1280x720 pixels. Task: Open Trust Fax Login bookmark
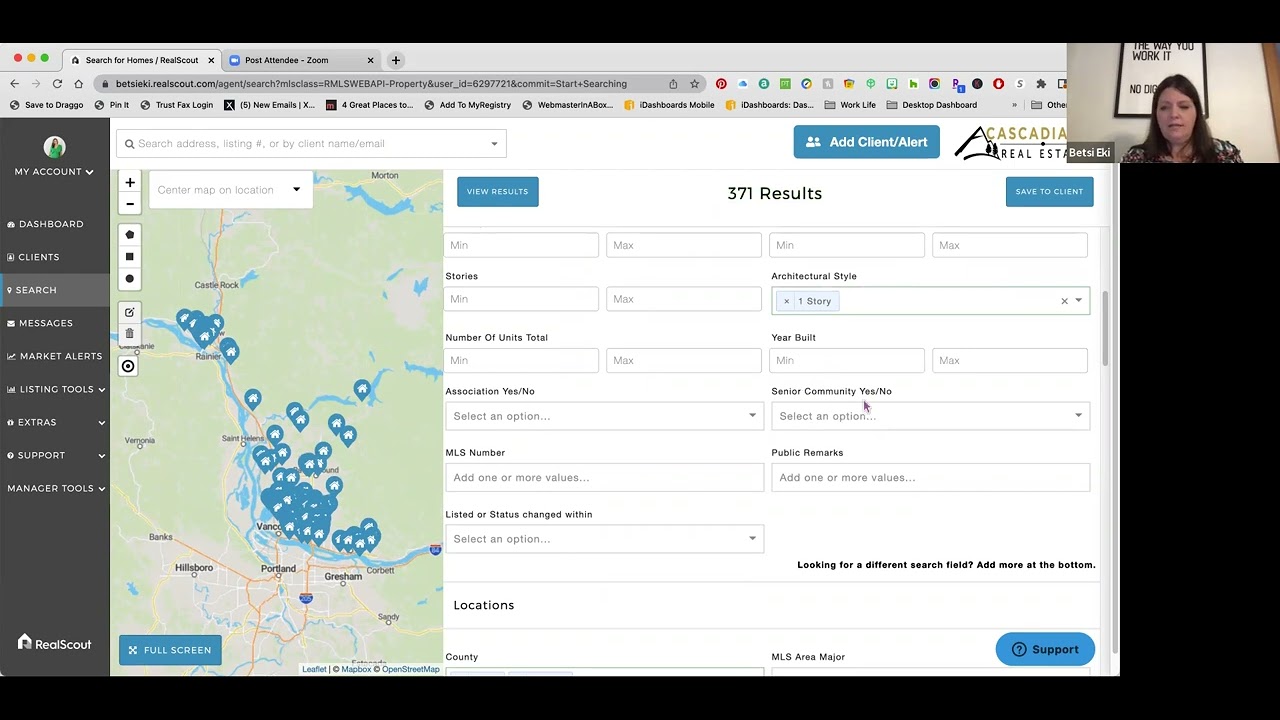(176, 105)
